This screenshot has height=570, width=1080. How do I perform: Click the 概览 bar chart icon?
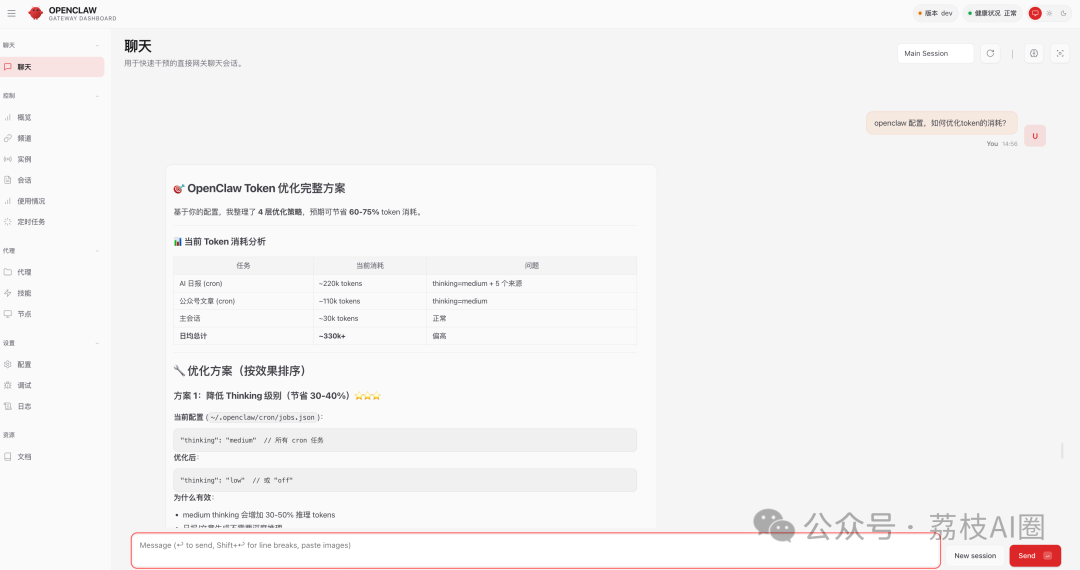click(x=8, y=117)
